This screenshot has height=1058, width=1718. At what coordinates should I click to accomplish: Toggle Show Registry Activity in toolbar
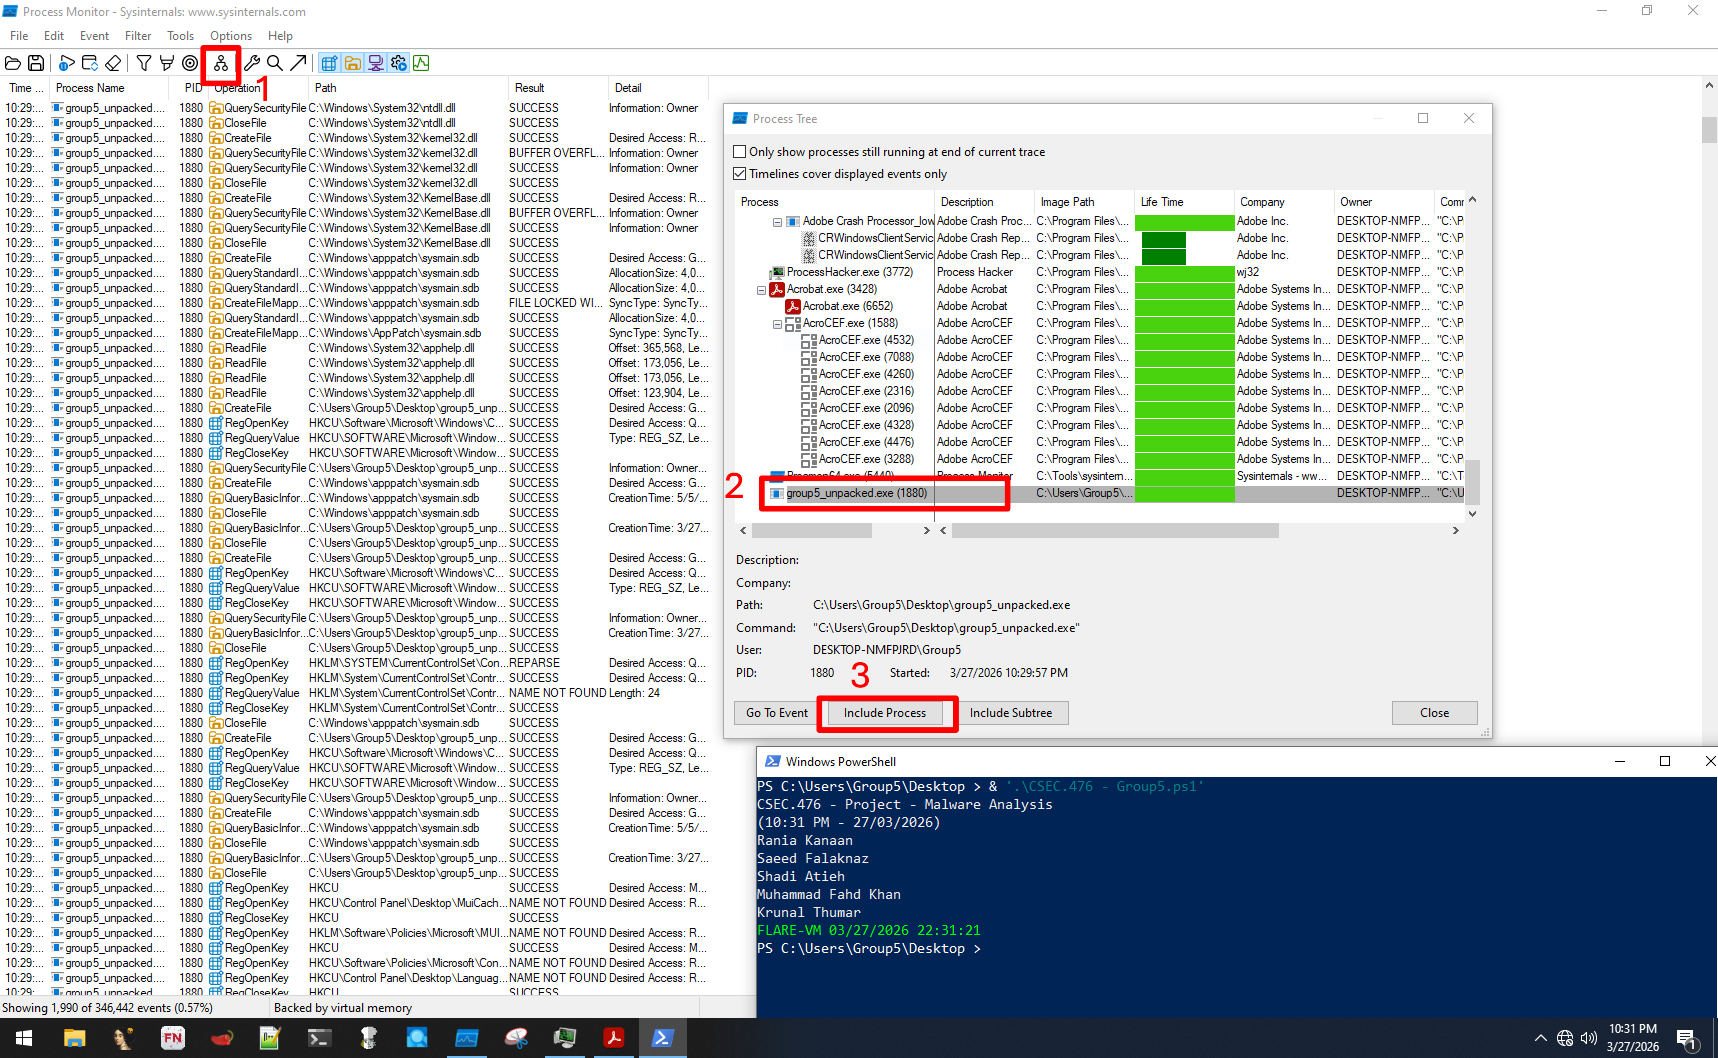329,62
